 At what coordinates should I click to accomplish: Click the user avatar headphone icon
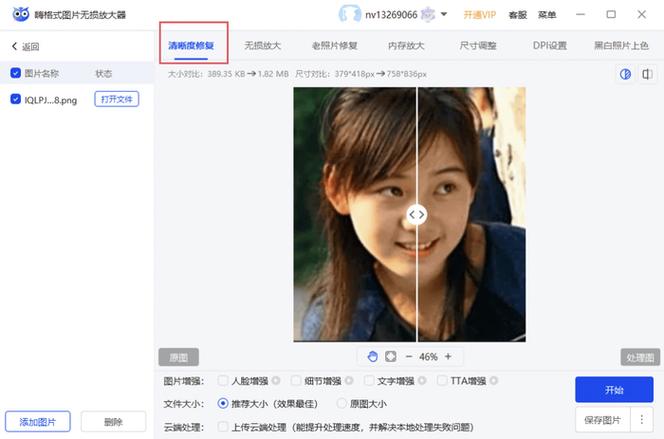pyautogui.click(x=349, y=14)
